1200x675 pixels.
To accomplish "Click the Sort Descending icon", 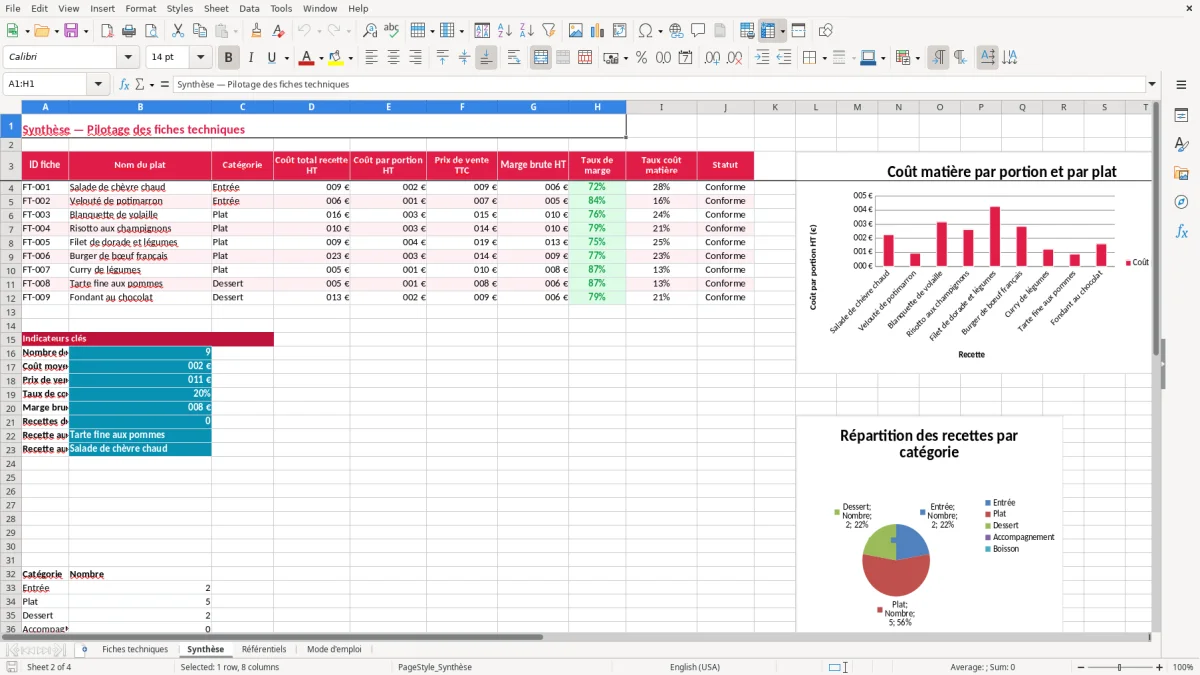I will [x=526, y=31].
